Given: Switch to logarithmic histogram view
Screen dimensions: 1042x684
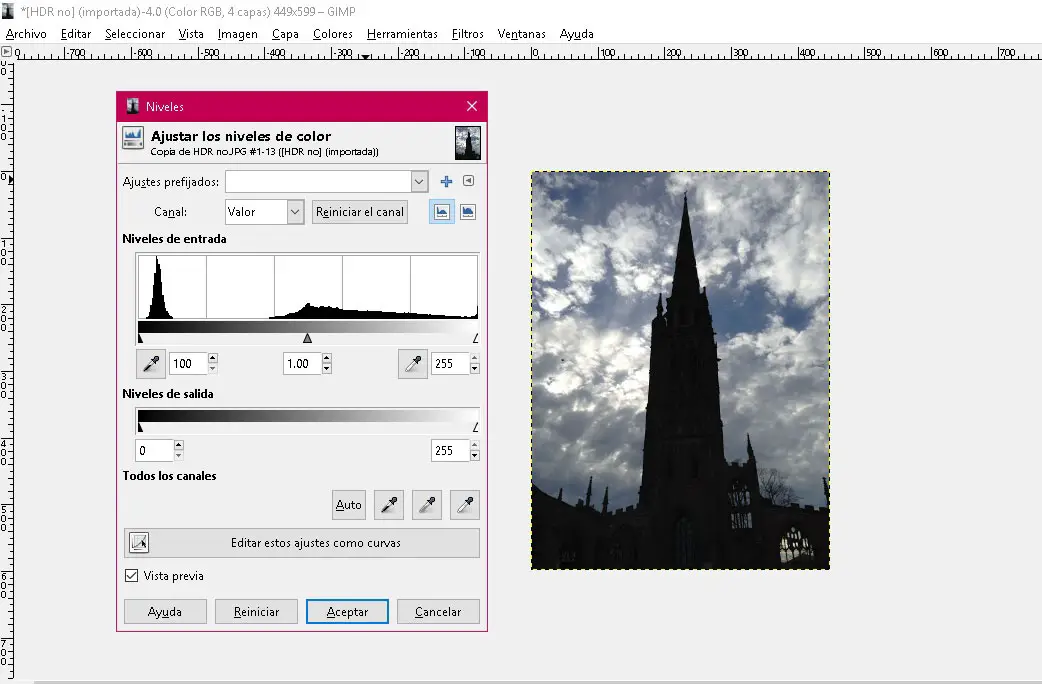Looking at the screenshot, I should 467,212.
